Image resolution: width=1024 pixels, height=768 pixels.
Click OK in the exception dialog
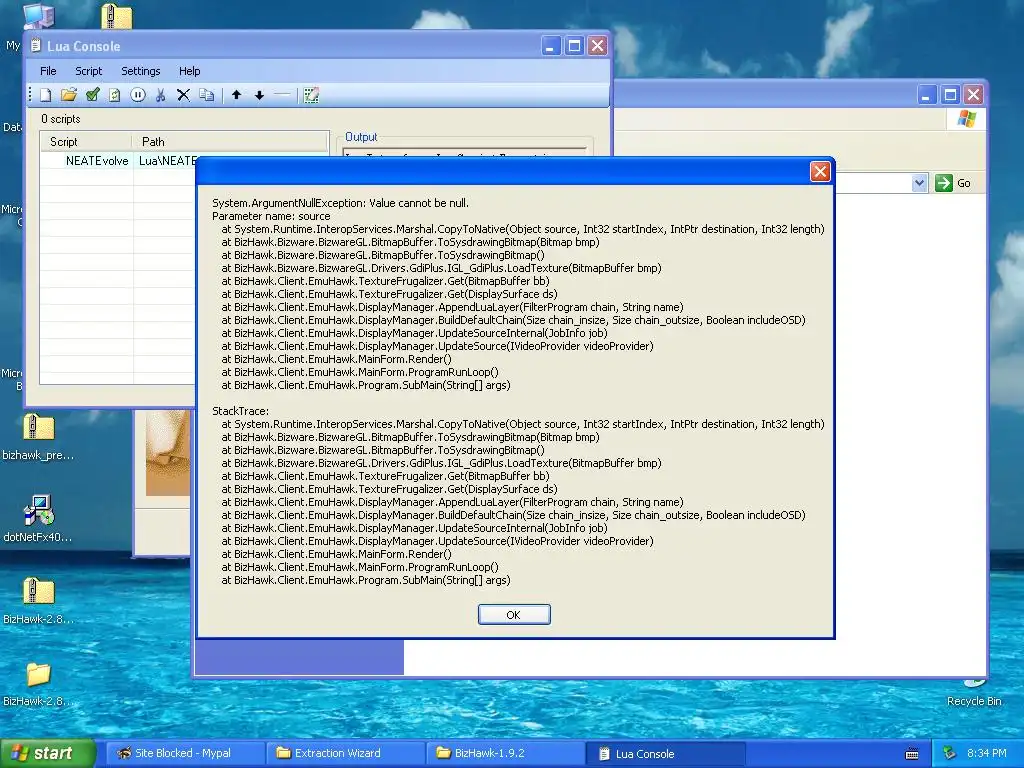click(x=514, y=615)
